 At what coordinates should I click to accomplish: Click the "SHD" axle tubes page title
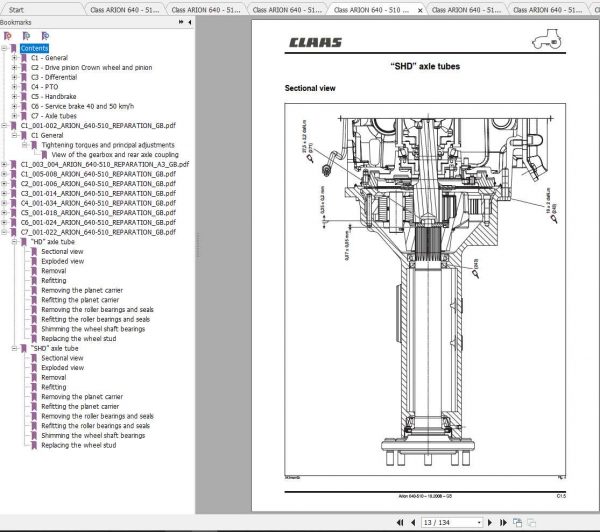[x=425, y=66]
